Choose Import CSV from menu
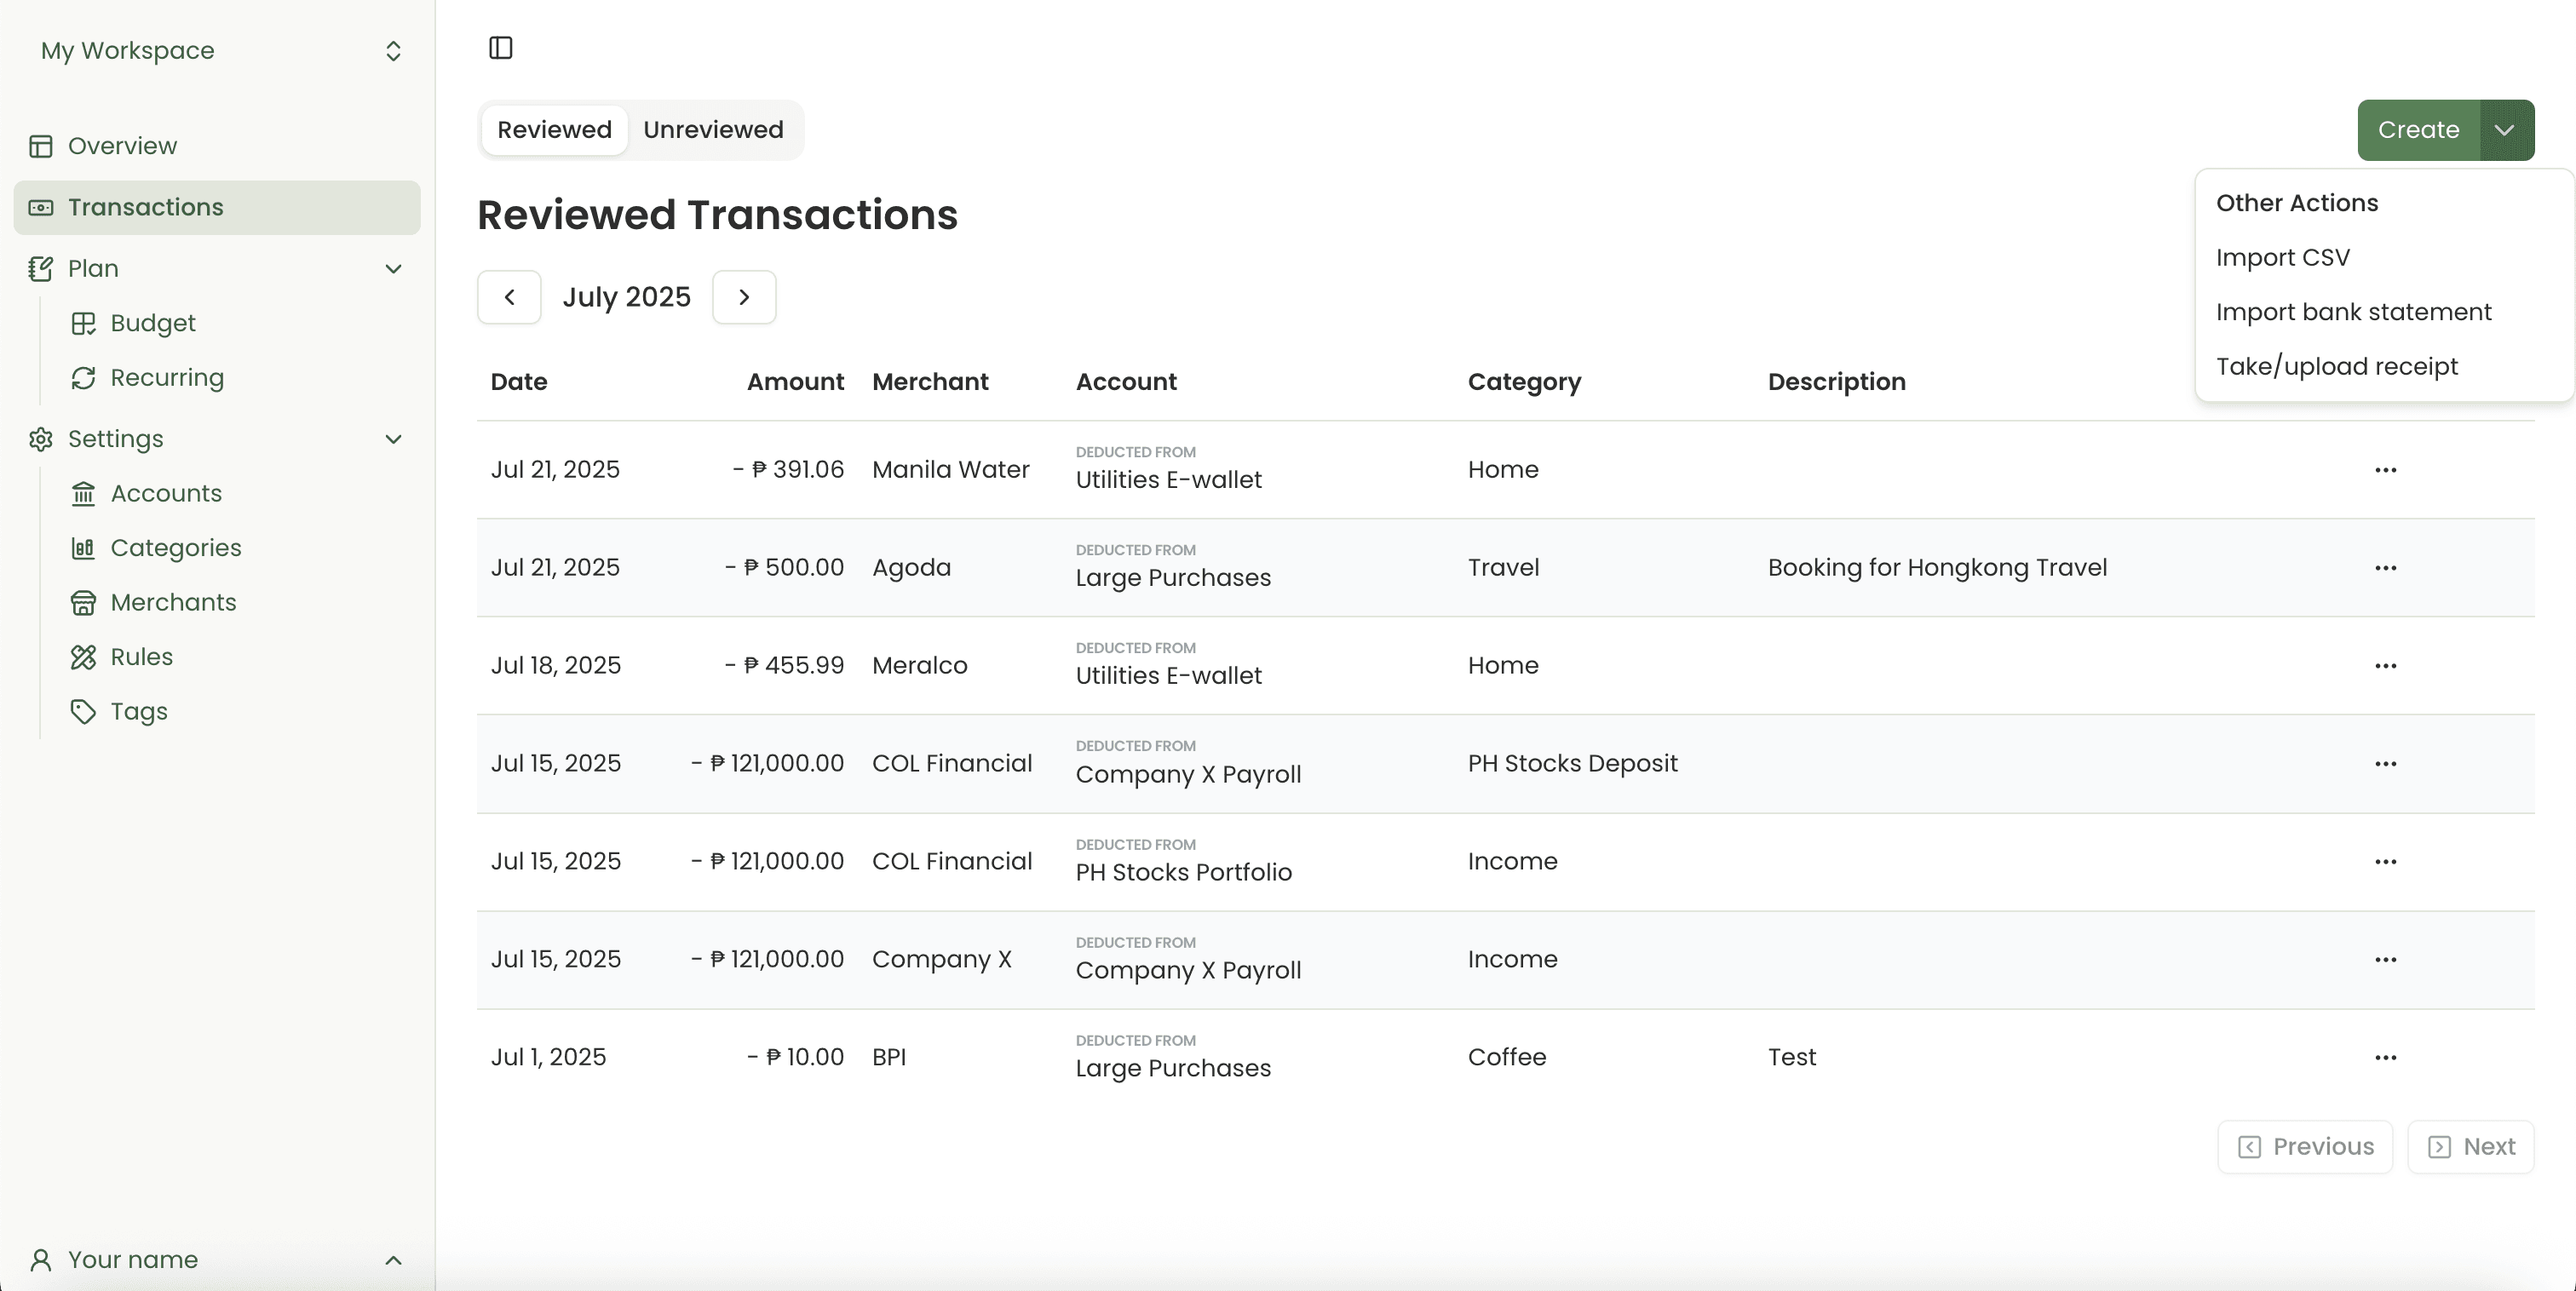 pos(2282,257)
